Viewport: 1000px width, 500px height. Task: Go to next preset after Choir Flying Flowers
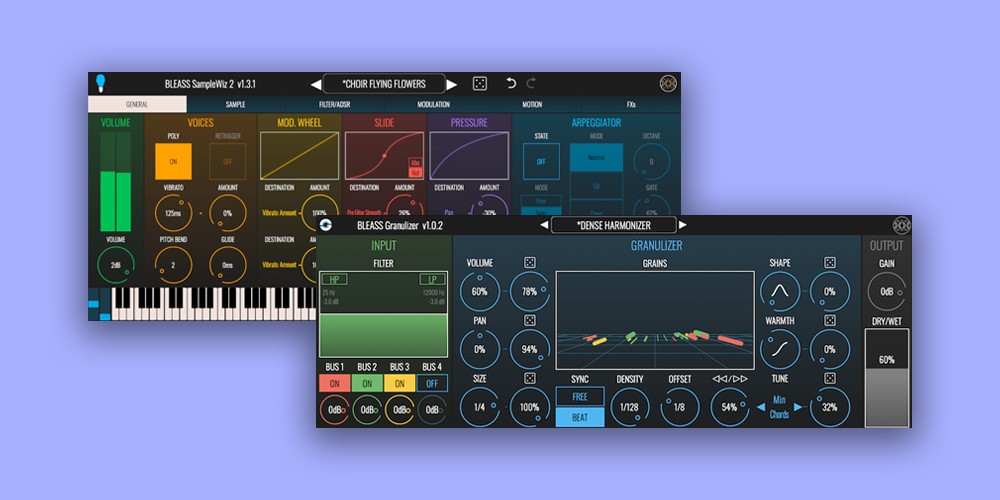point(452,85)
